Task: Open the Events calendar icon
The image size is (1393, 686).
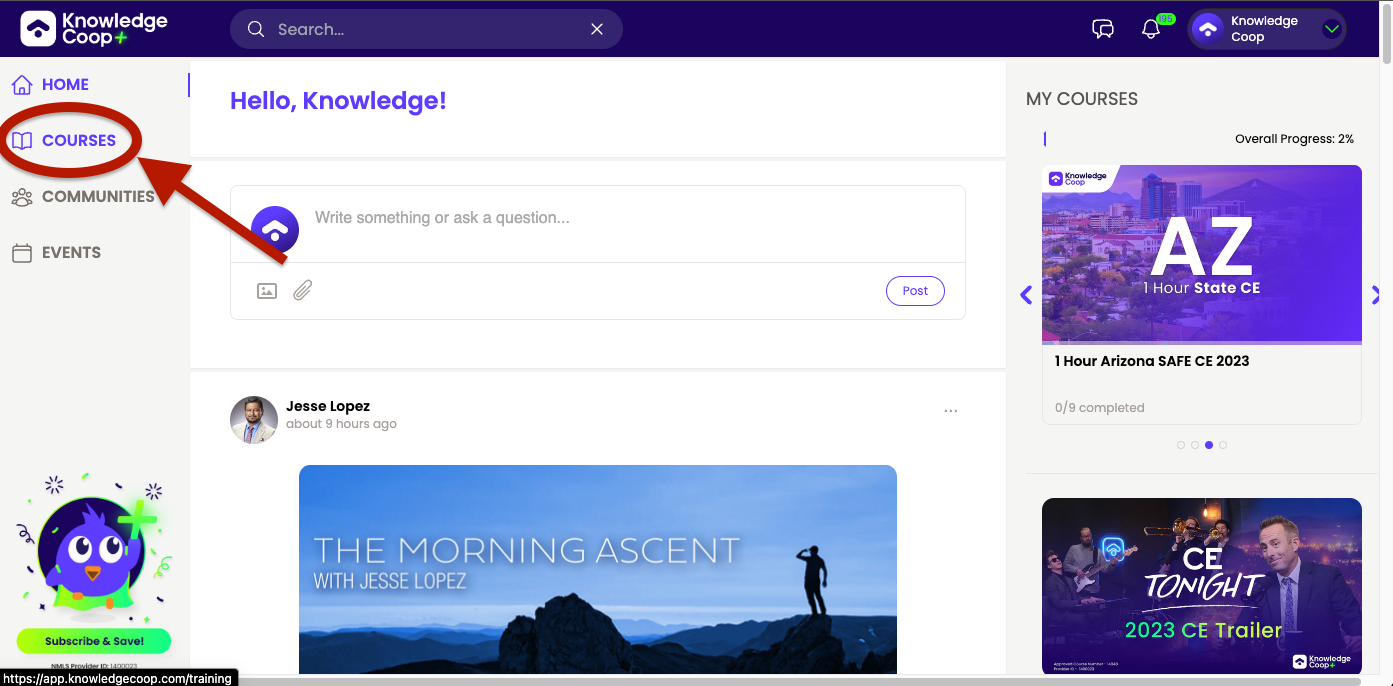Action: pyautogui.click(x=22, y=252)
